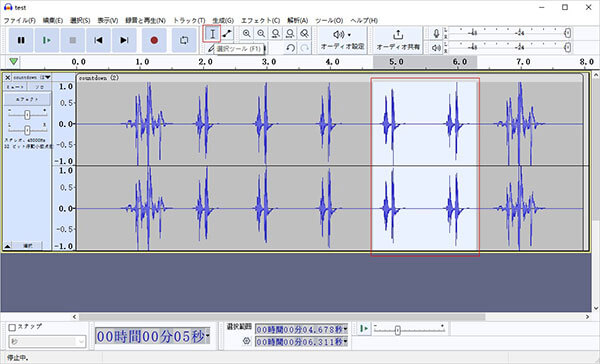This screenshot has width=600, height=364.
Task: Click the 3.0 mark on the timeline ruler
Action: pos(269,62)
